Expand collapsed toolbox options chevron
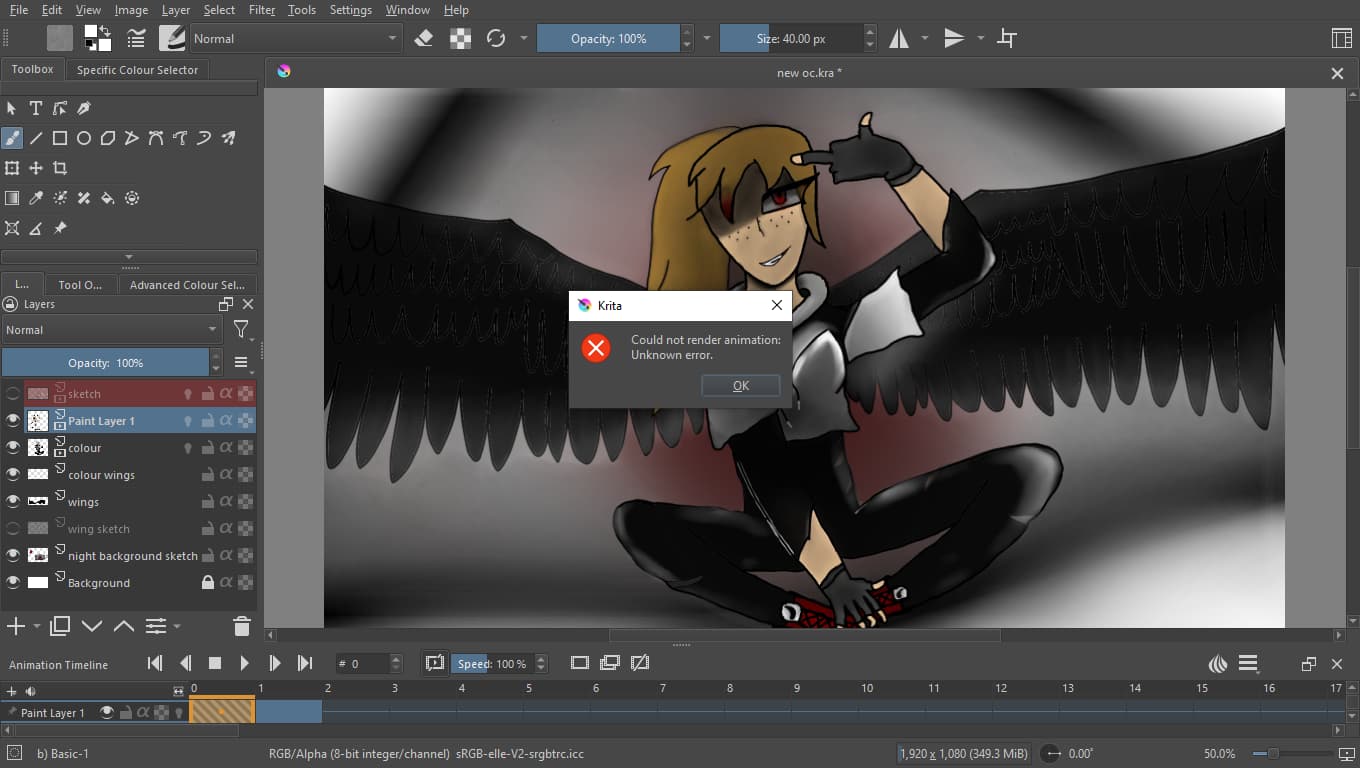The image size is (1360, 768). click(x=129, y=257)
